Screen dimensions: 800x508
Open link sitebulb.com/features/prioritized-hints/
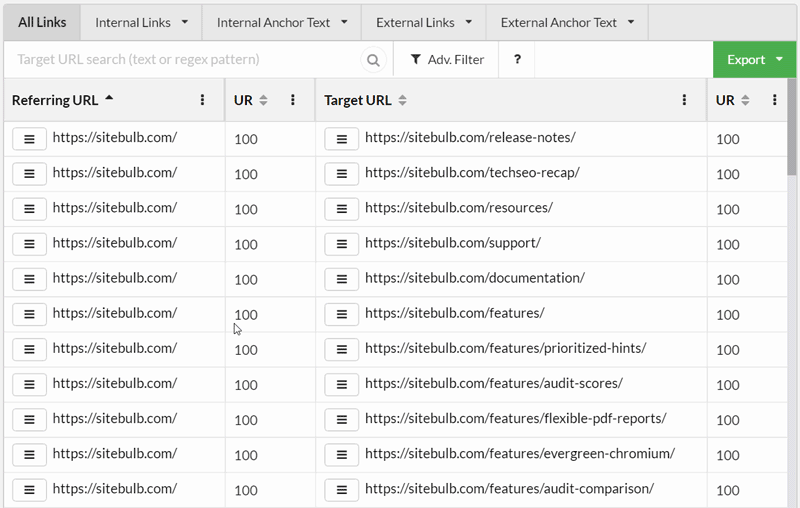tap(505, 348)
